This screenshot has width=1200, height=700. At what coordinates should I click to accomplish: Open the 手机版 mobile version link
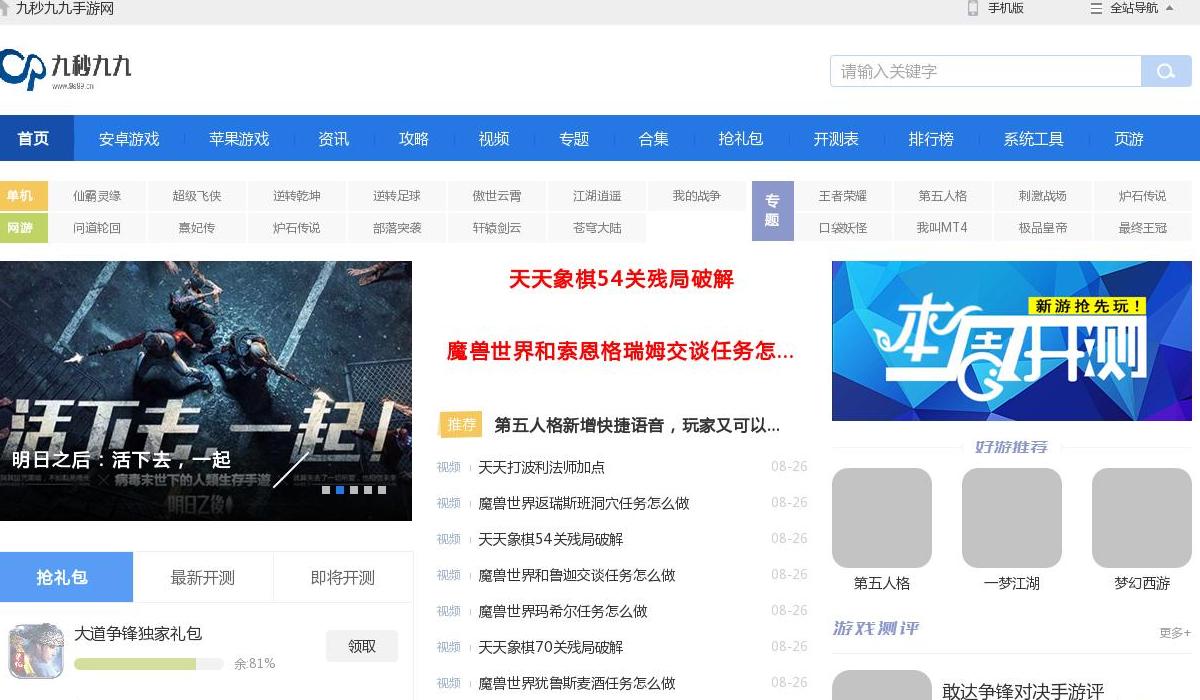click(x=996, y=8)
